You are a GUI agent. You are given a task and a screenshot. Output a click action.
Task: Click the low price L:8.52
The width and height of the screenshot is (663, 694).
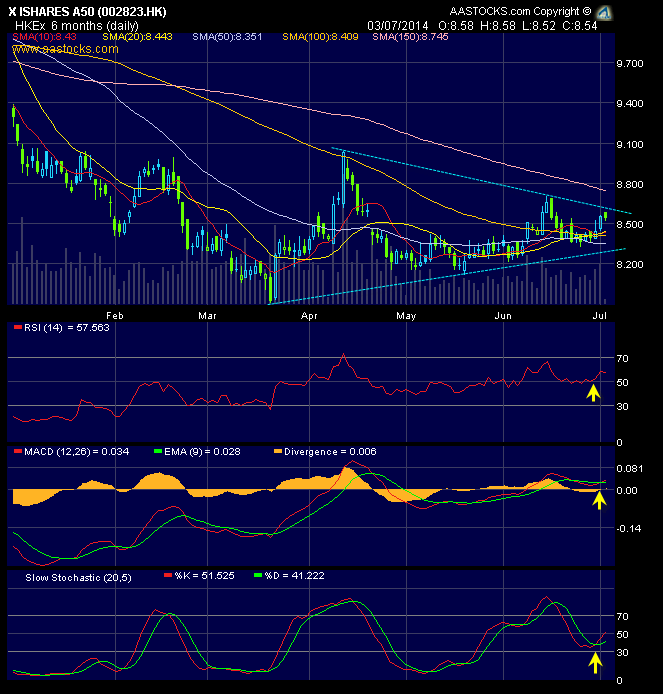pyautogui.click(x=539, y=26)
